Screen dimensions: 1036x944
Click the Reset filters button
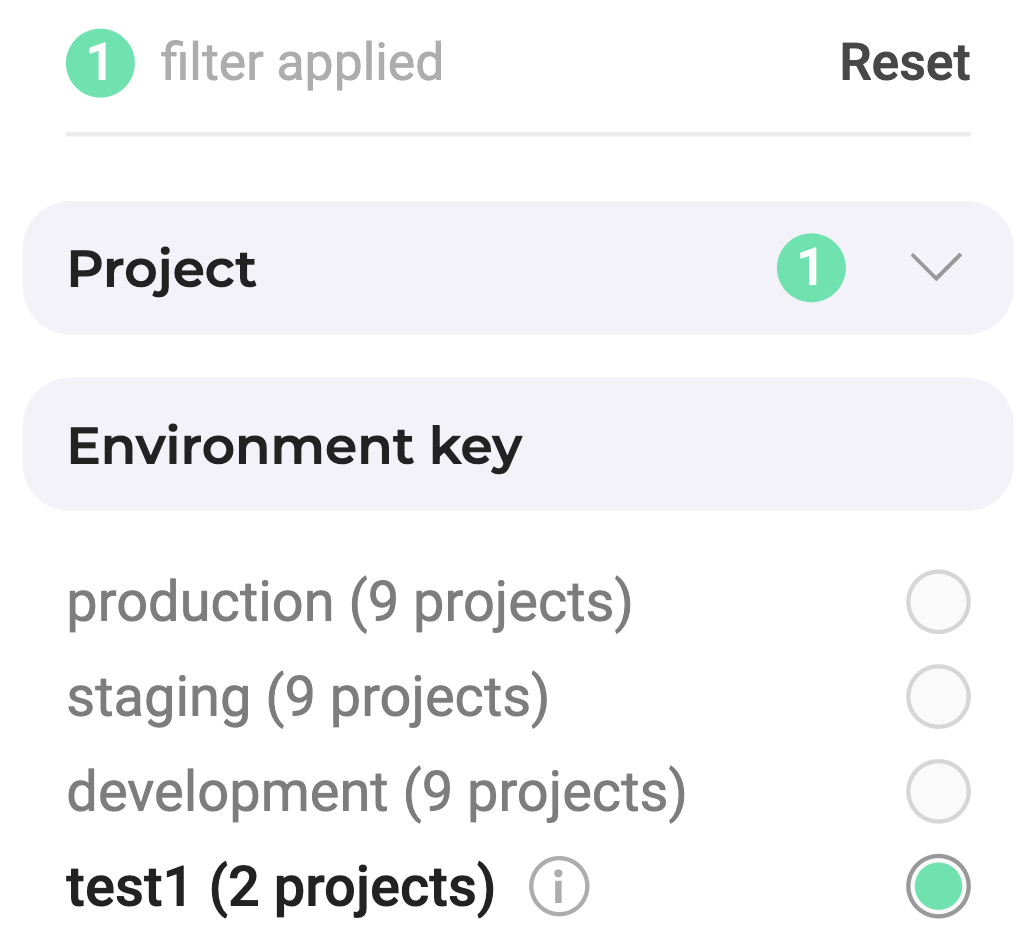coord(904,63)
